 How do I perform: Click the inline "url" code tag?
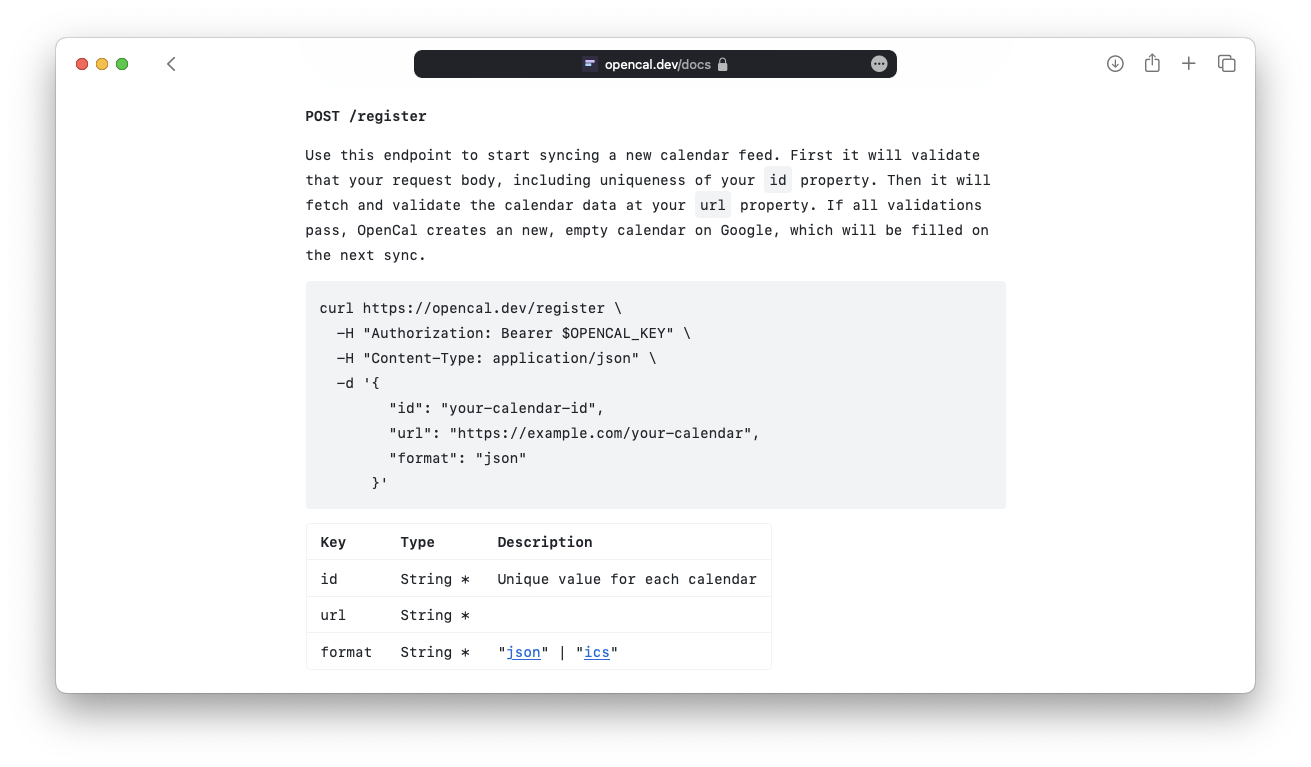click(713, 205)
